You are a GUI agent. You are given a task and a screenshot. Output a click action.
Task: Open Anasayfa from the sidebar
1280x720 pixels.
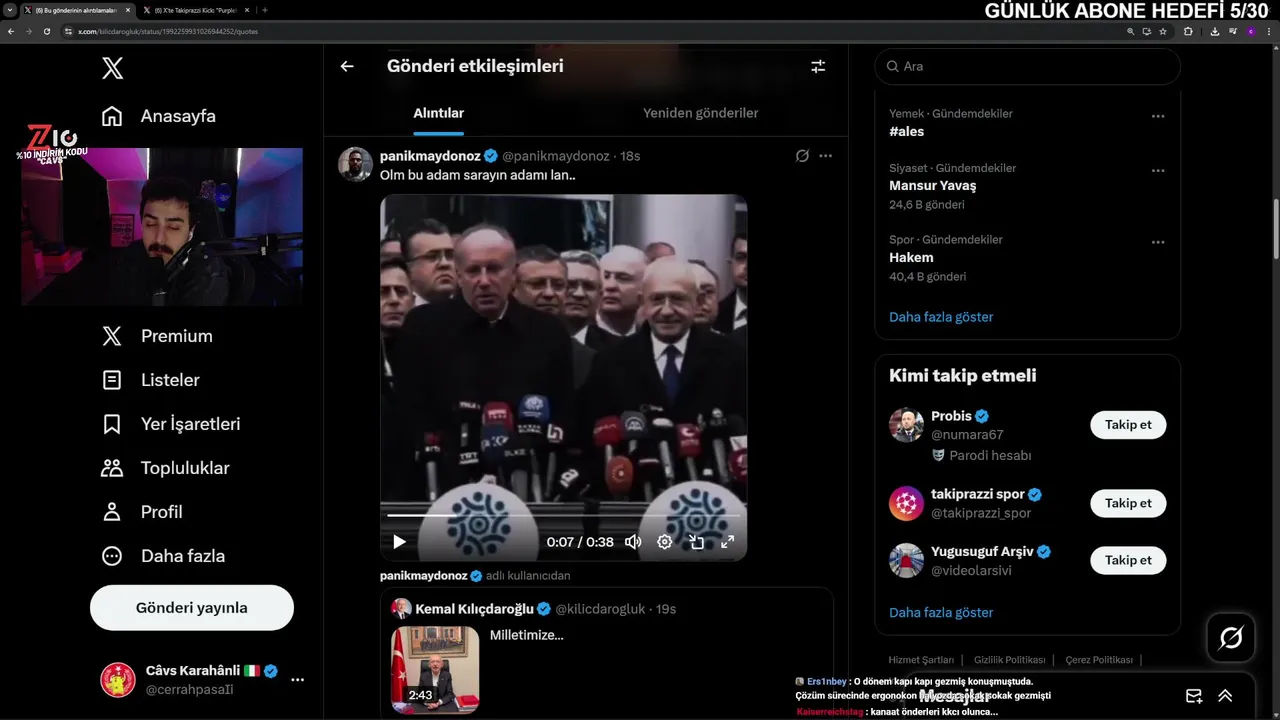click(159, 116)
